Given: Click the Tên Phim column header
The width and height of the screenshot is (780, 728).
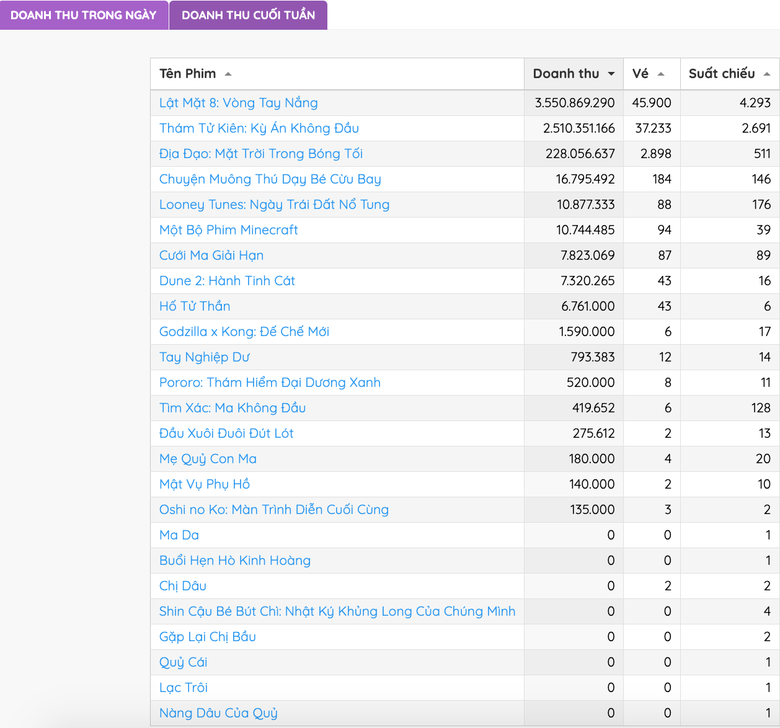Looking at the screenshot, I should [x=187, y=74].
